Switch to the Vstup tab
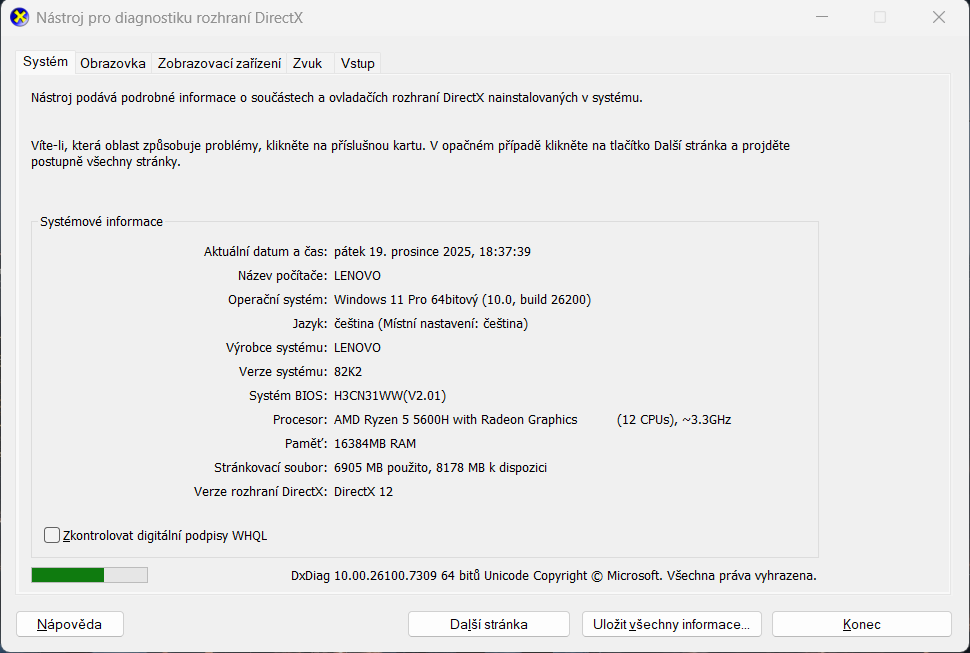The height and width of the screenshot is (653, 970). (x=357, y=62)
